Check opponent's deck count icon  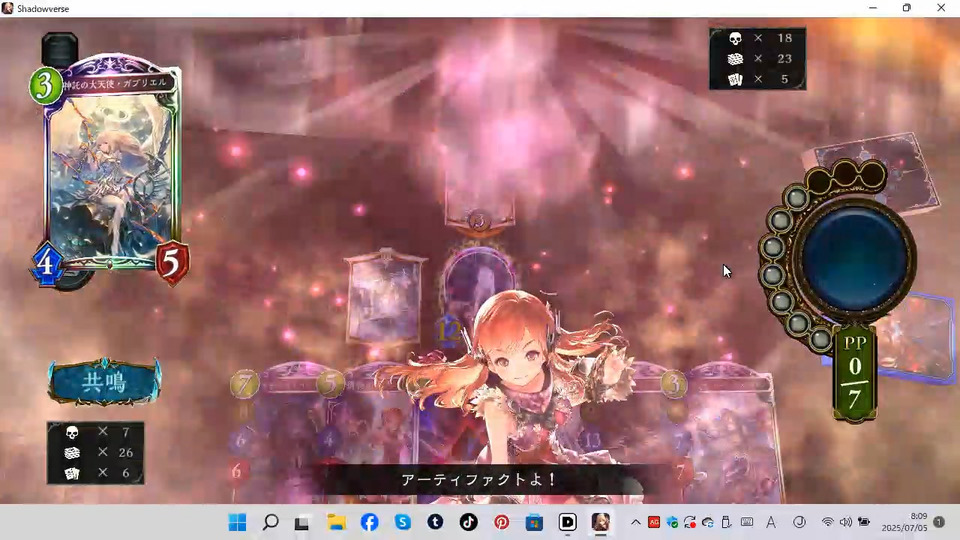735,59
